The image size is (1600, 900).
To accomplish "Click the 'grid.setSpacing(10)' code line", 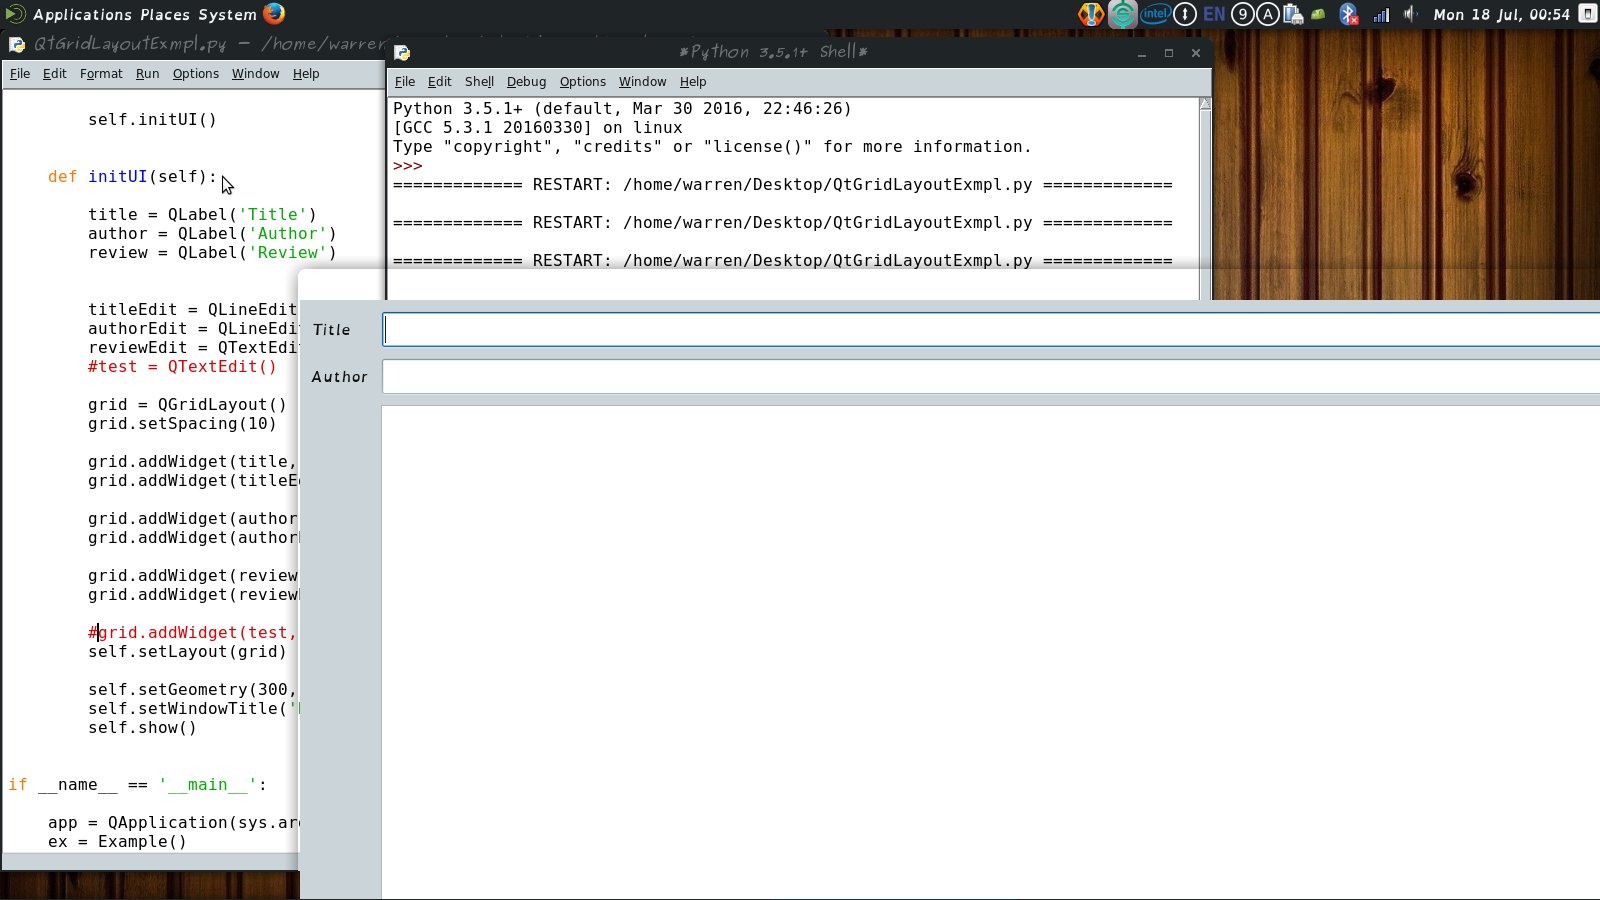I will point(182,424).
